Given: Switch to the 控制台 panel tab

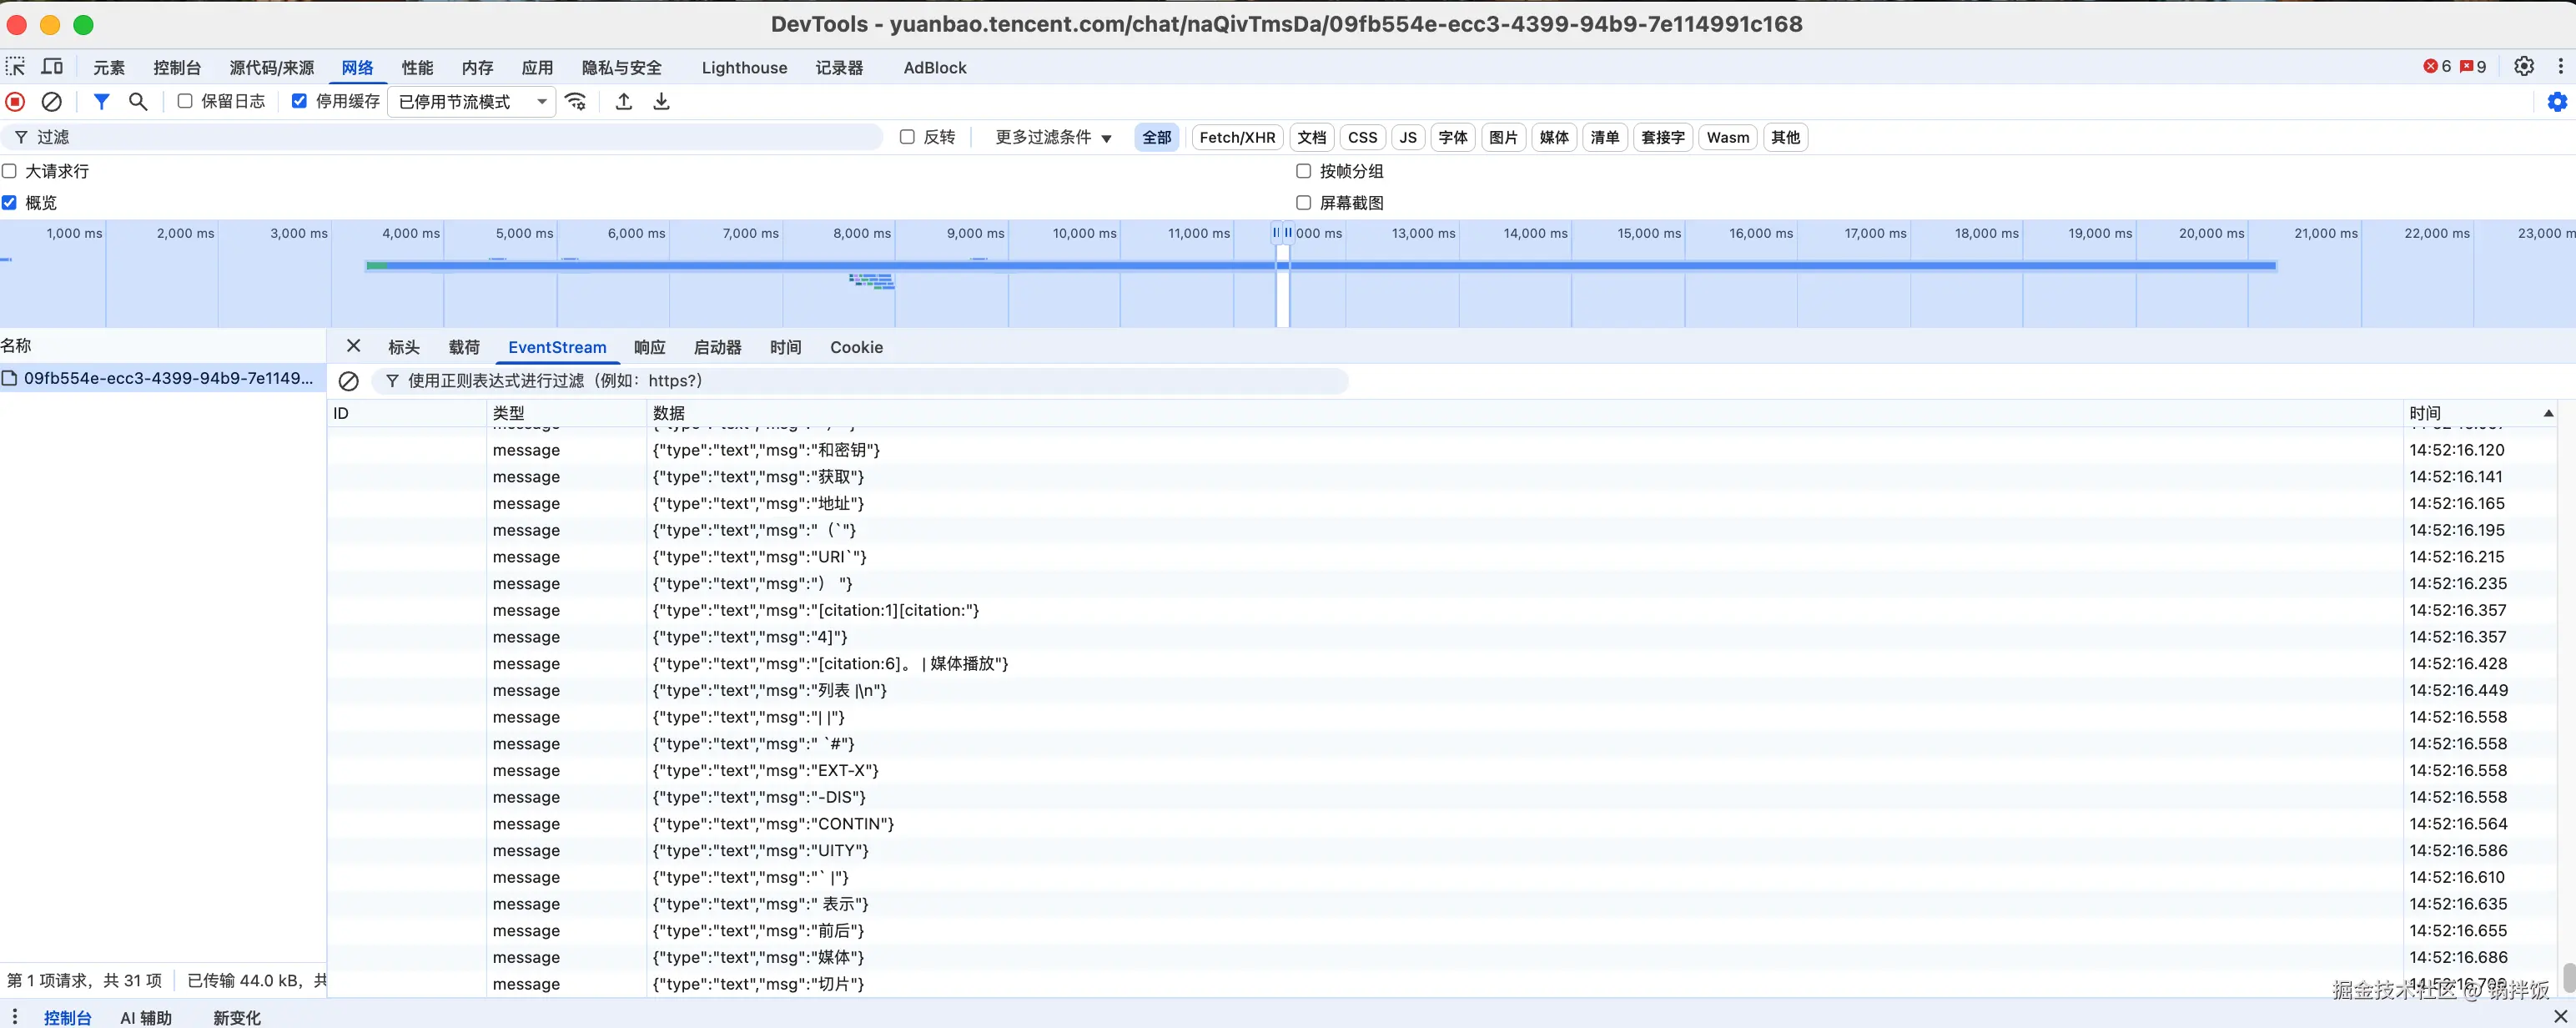Looking at the screenshot, I should (177, 68).
